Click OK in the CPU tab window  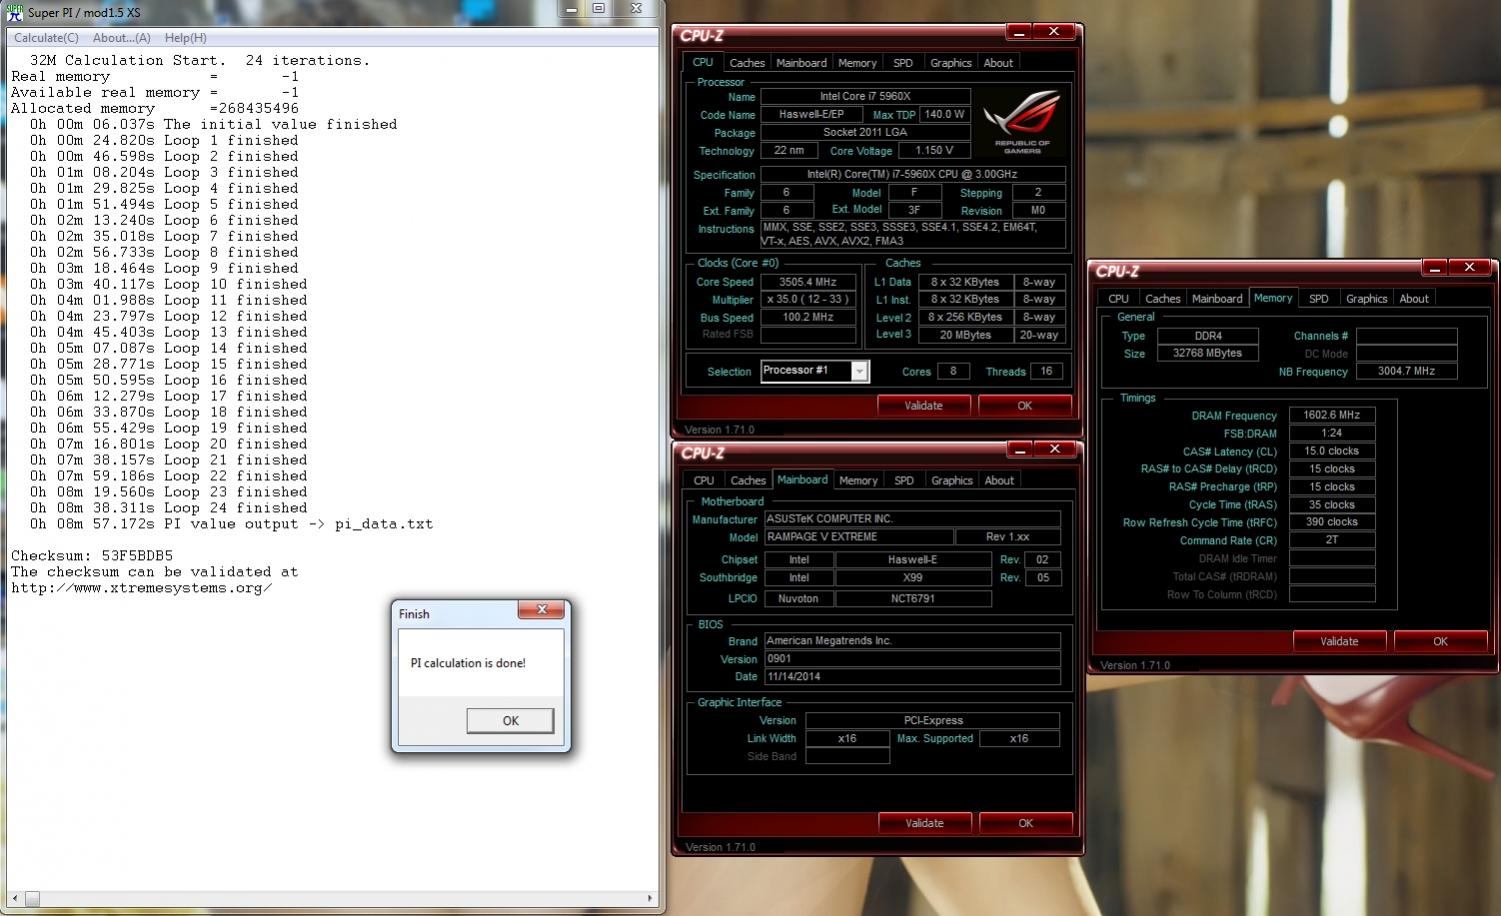tap(1024, 405)
